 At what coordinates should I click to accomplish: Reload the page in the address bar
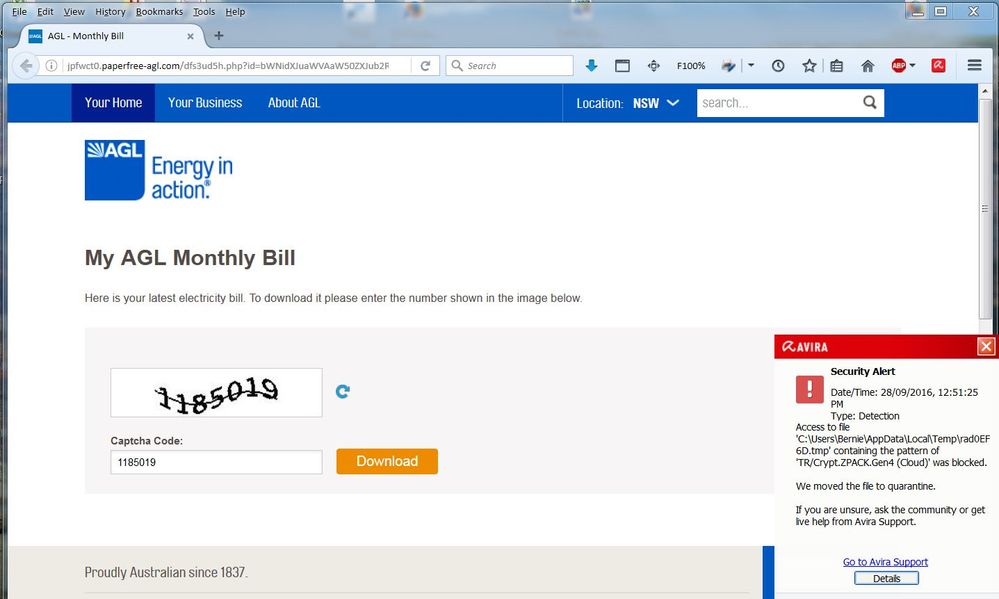click(425, 66)
